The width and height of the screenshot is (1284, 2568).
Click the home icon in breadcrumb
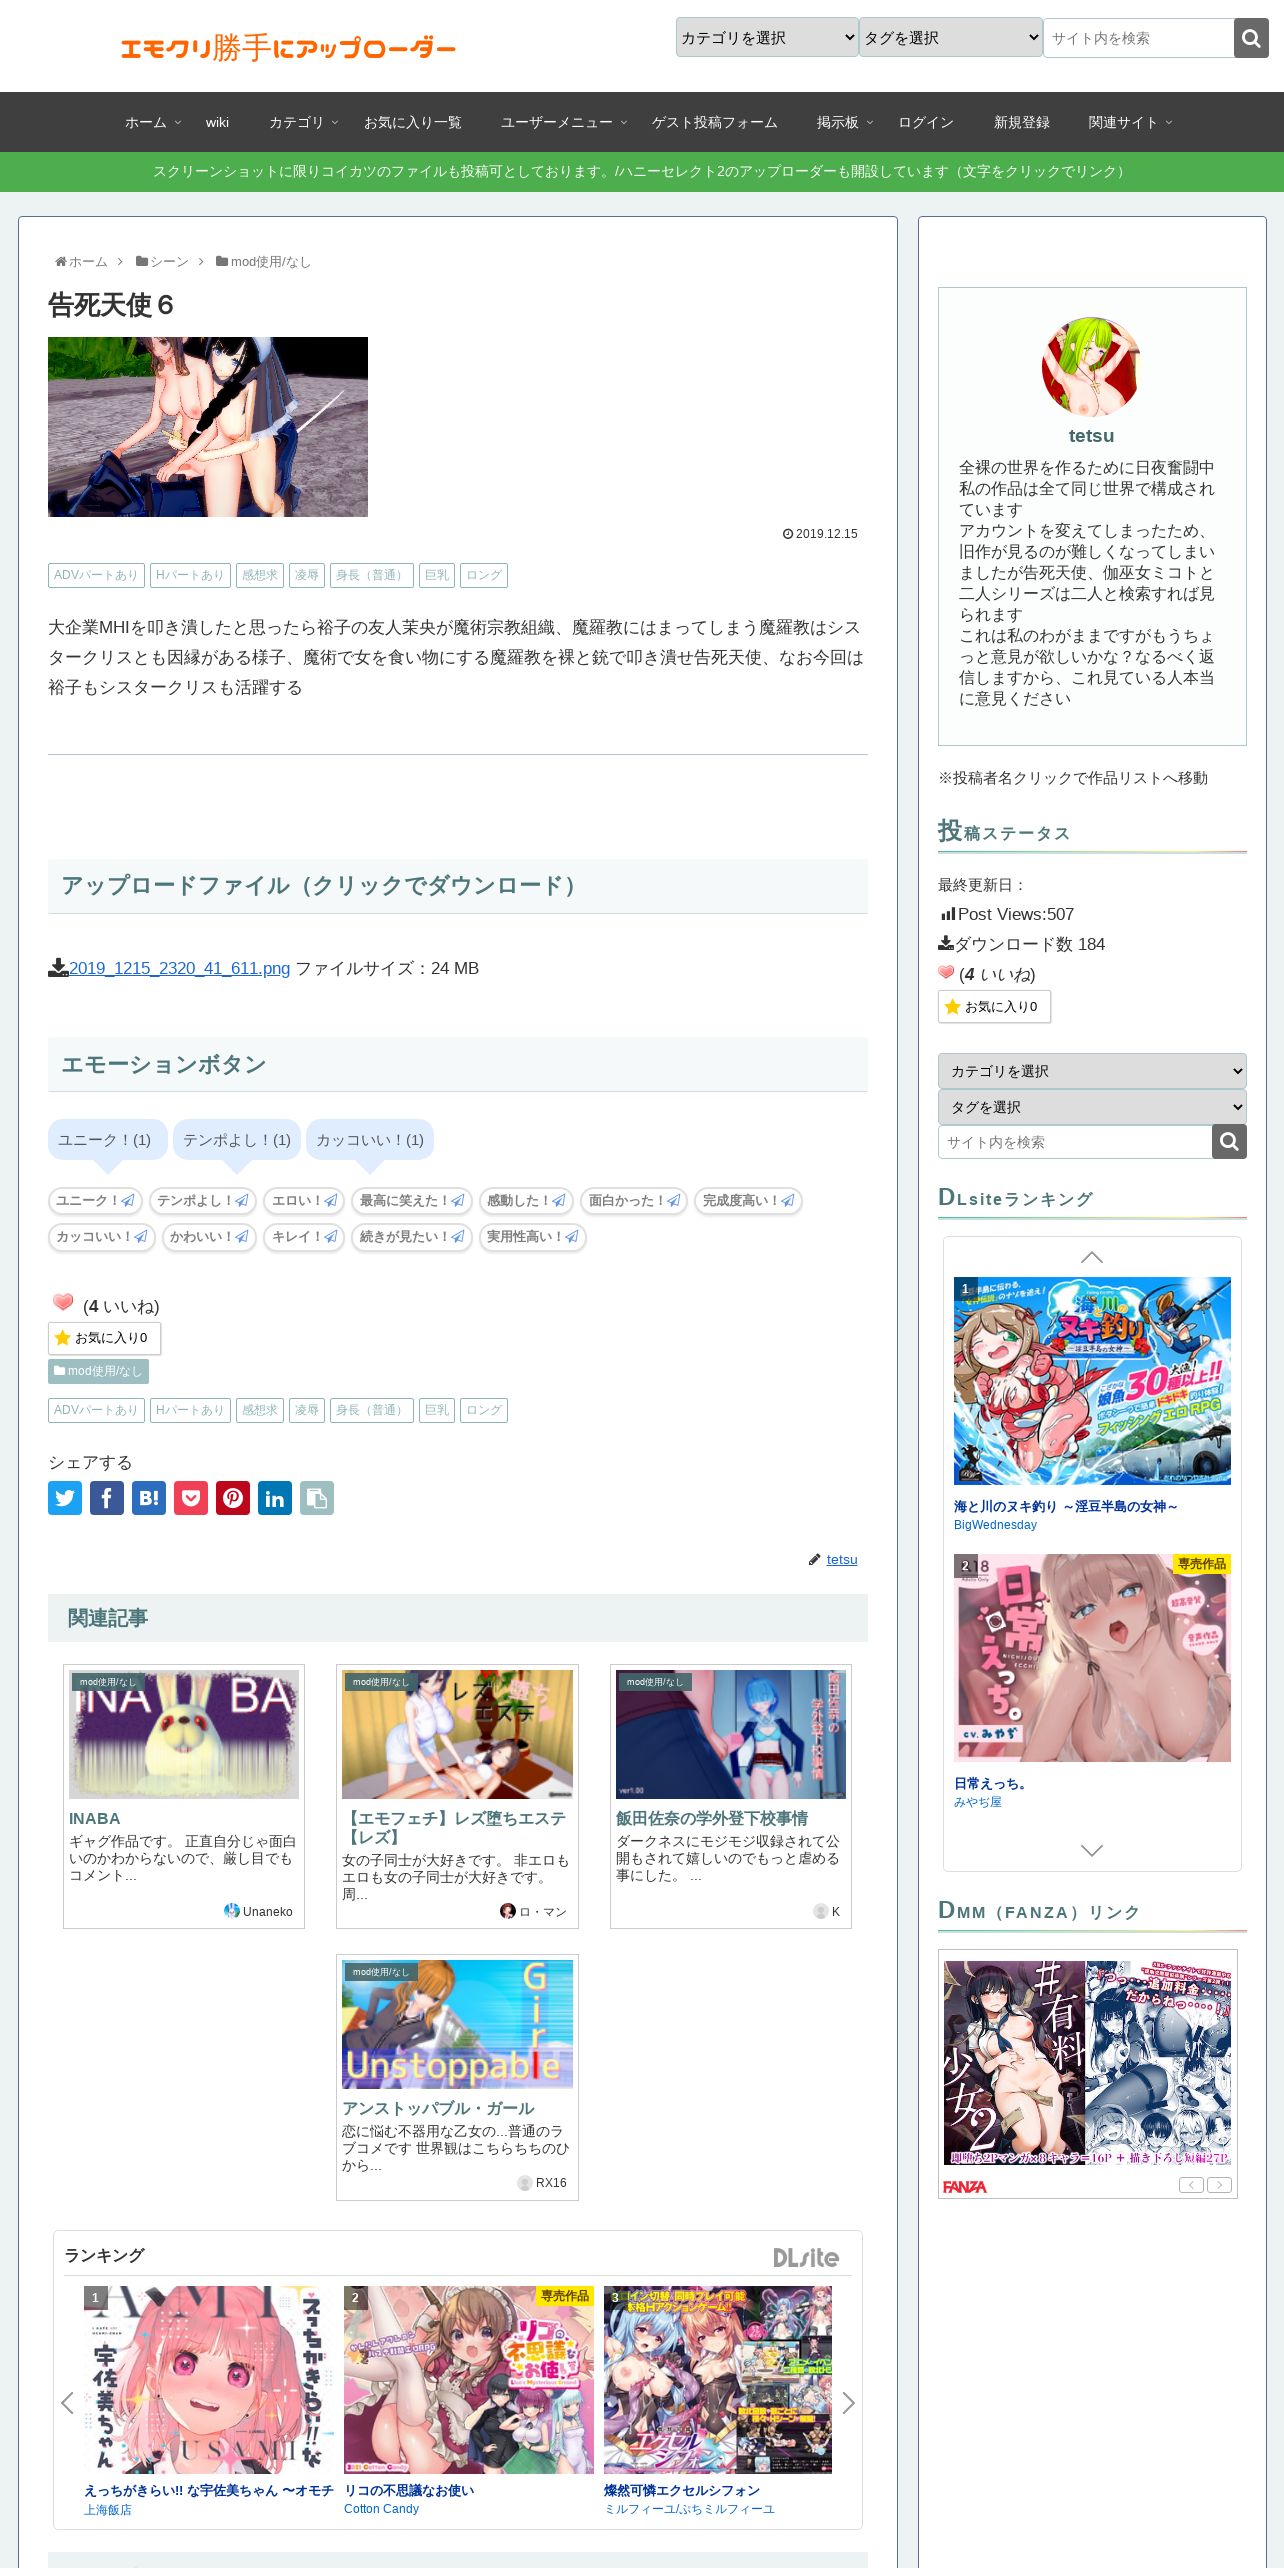61,262
